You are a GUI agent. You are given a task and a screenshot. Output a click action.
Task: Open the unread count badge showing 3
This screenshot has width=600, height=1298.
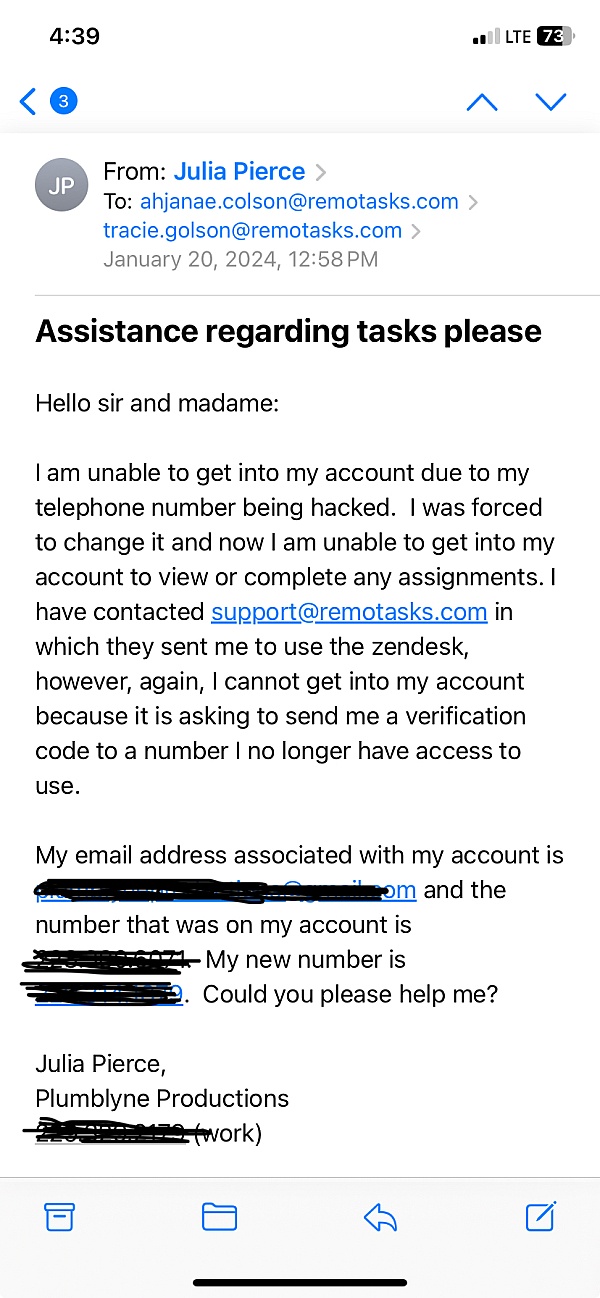63,101
